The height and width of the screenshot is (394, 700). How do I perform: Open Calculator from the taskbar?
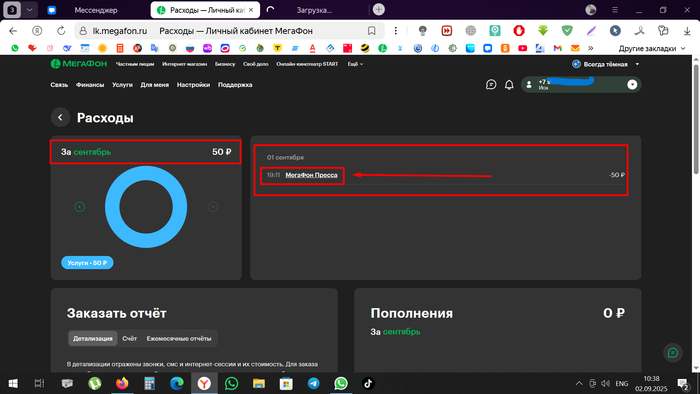coord(149,383)
